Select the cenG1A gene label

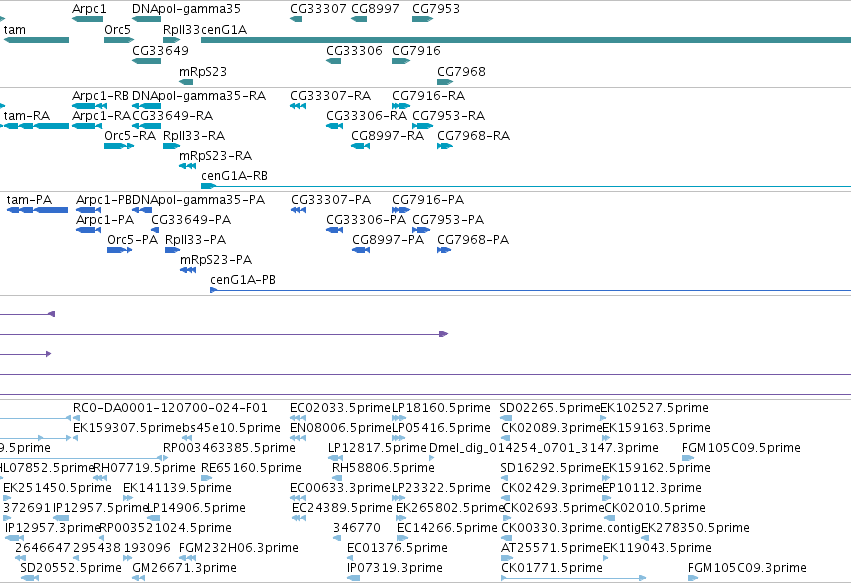tap(224, 30)
